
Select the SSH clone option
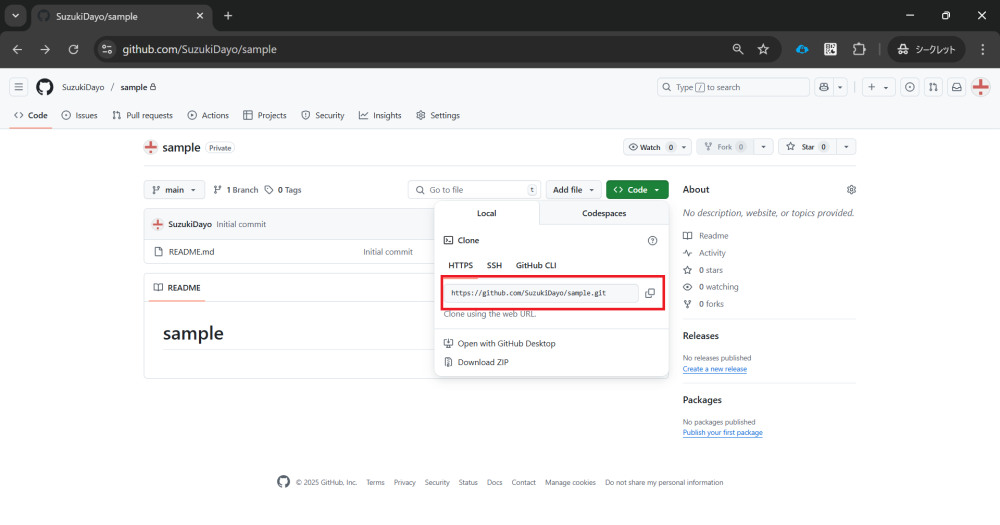tap(494, 265)
